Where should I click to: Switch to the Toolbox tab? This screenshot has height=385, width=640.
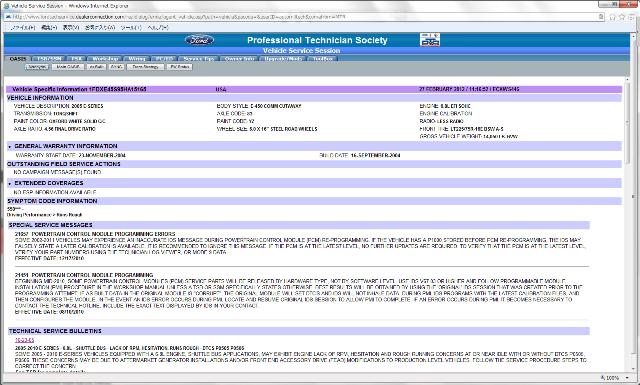(x=322, y=59)
